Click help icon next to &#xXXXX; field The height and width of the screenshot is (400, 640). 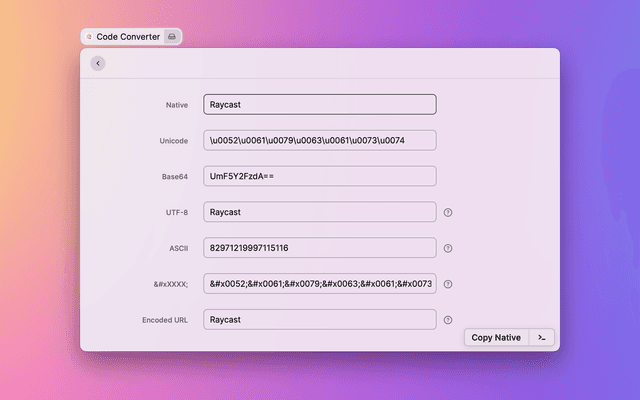[x=448, y=284]
